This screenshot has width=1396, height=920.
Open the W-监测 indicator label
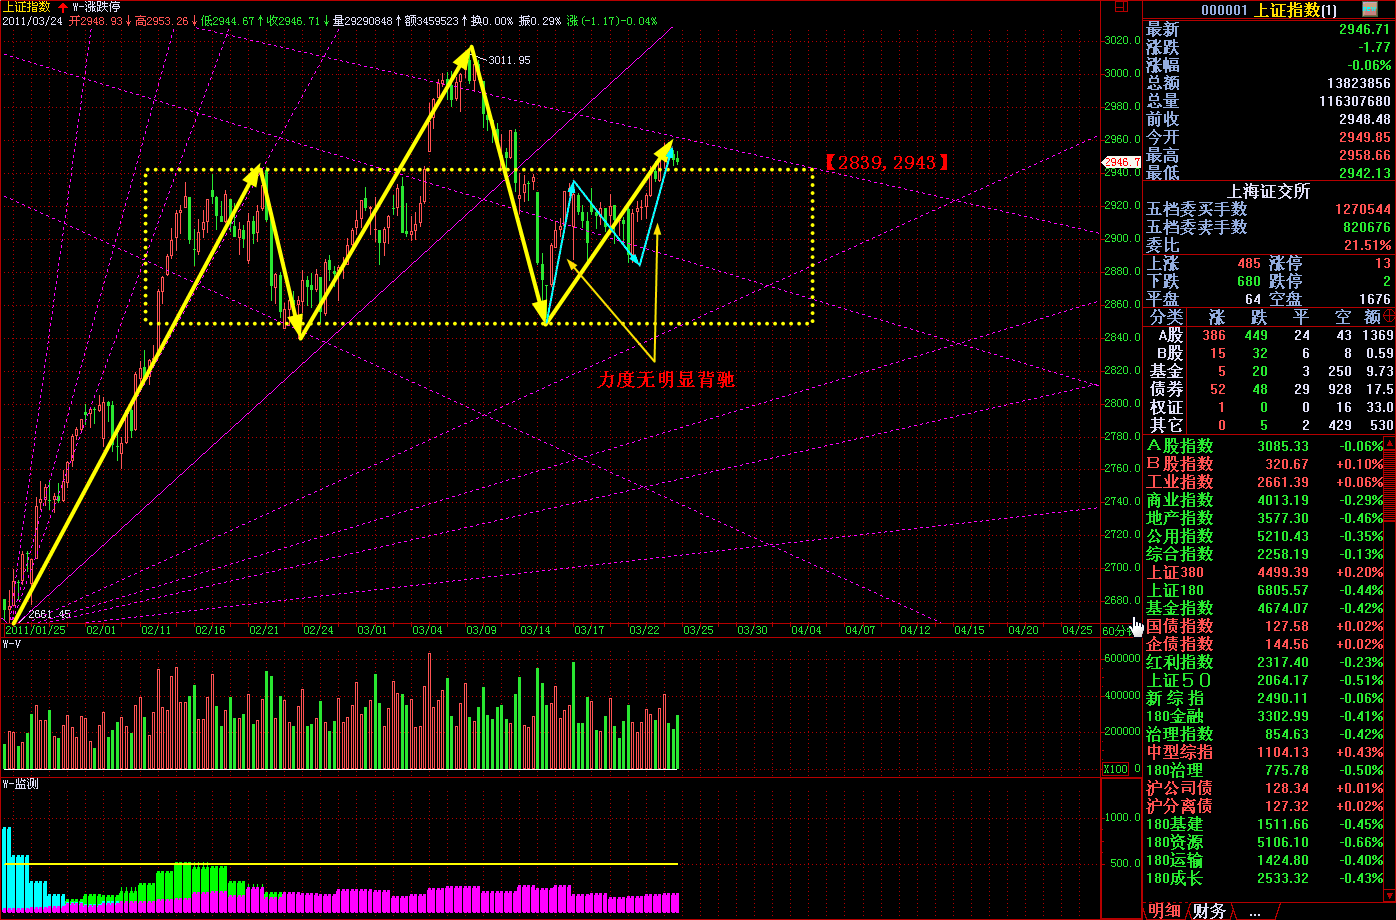[20, 784]
